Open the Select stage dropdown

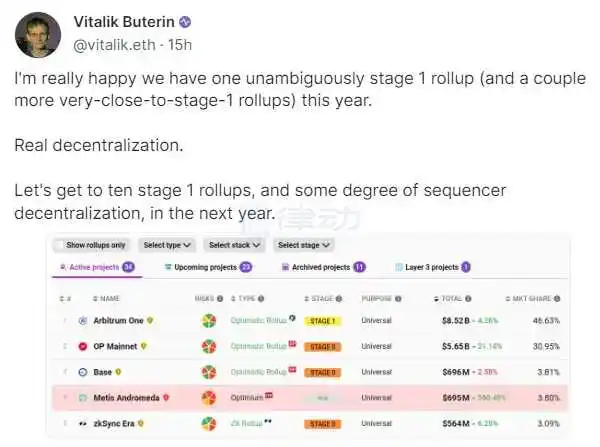pos(304,245)
